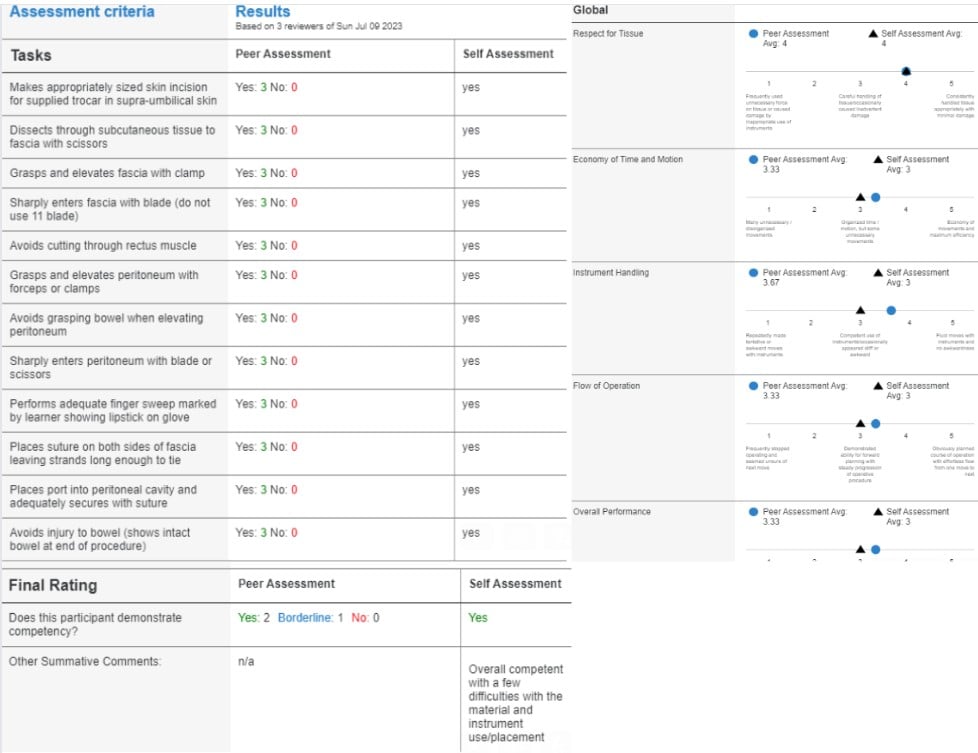978x753 pixels.
Task: Click the Self Assessment column header beside Tasks
Action: pyautogui.click(x=508, y=54)
